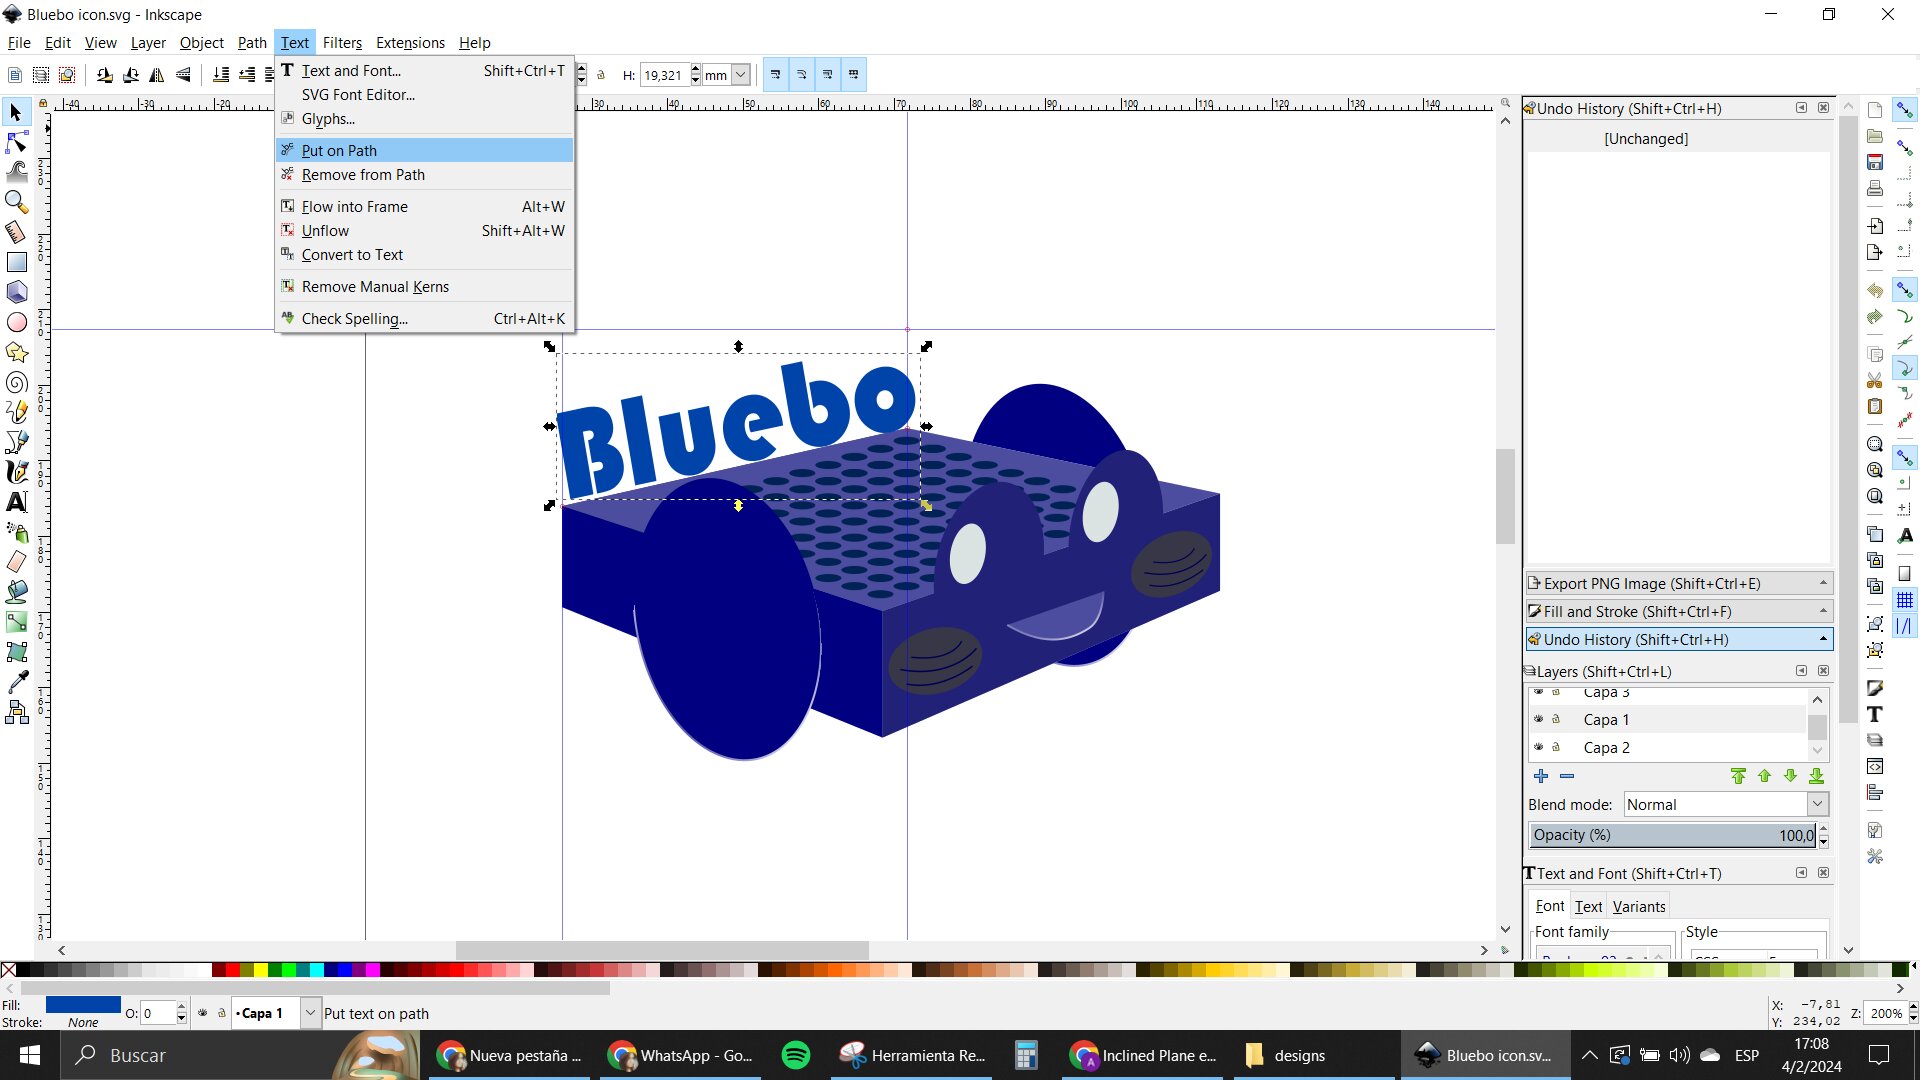Image resolution: width=1920 pixels, height=1080 pixels.
Task: Click the blue Fill color swatch
Action: [83, 1004]
